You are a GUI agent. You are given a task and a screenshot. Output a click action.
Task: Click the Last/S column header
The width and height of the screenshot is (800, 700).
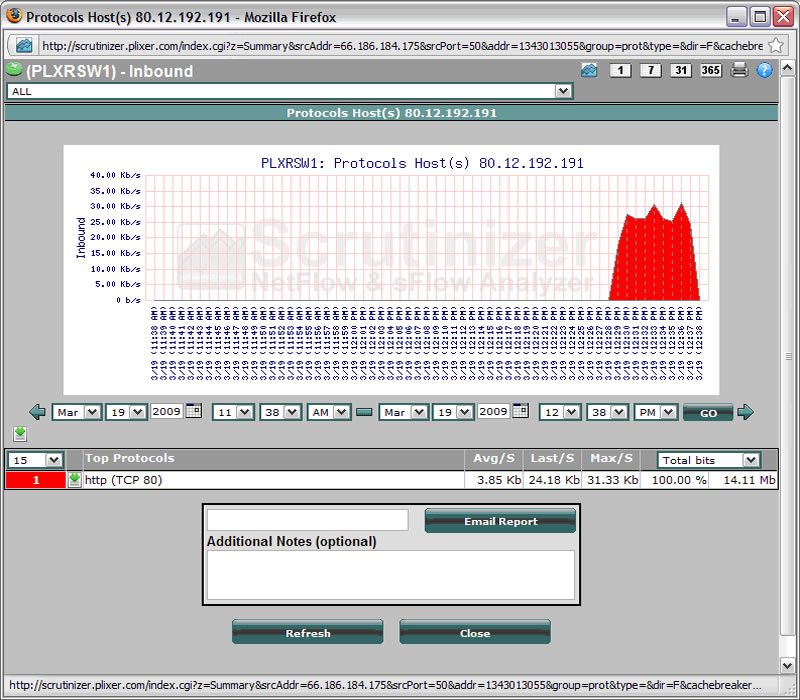point(552,458)
